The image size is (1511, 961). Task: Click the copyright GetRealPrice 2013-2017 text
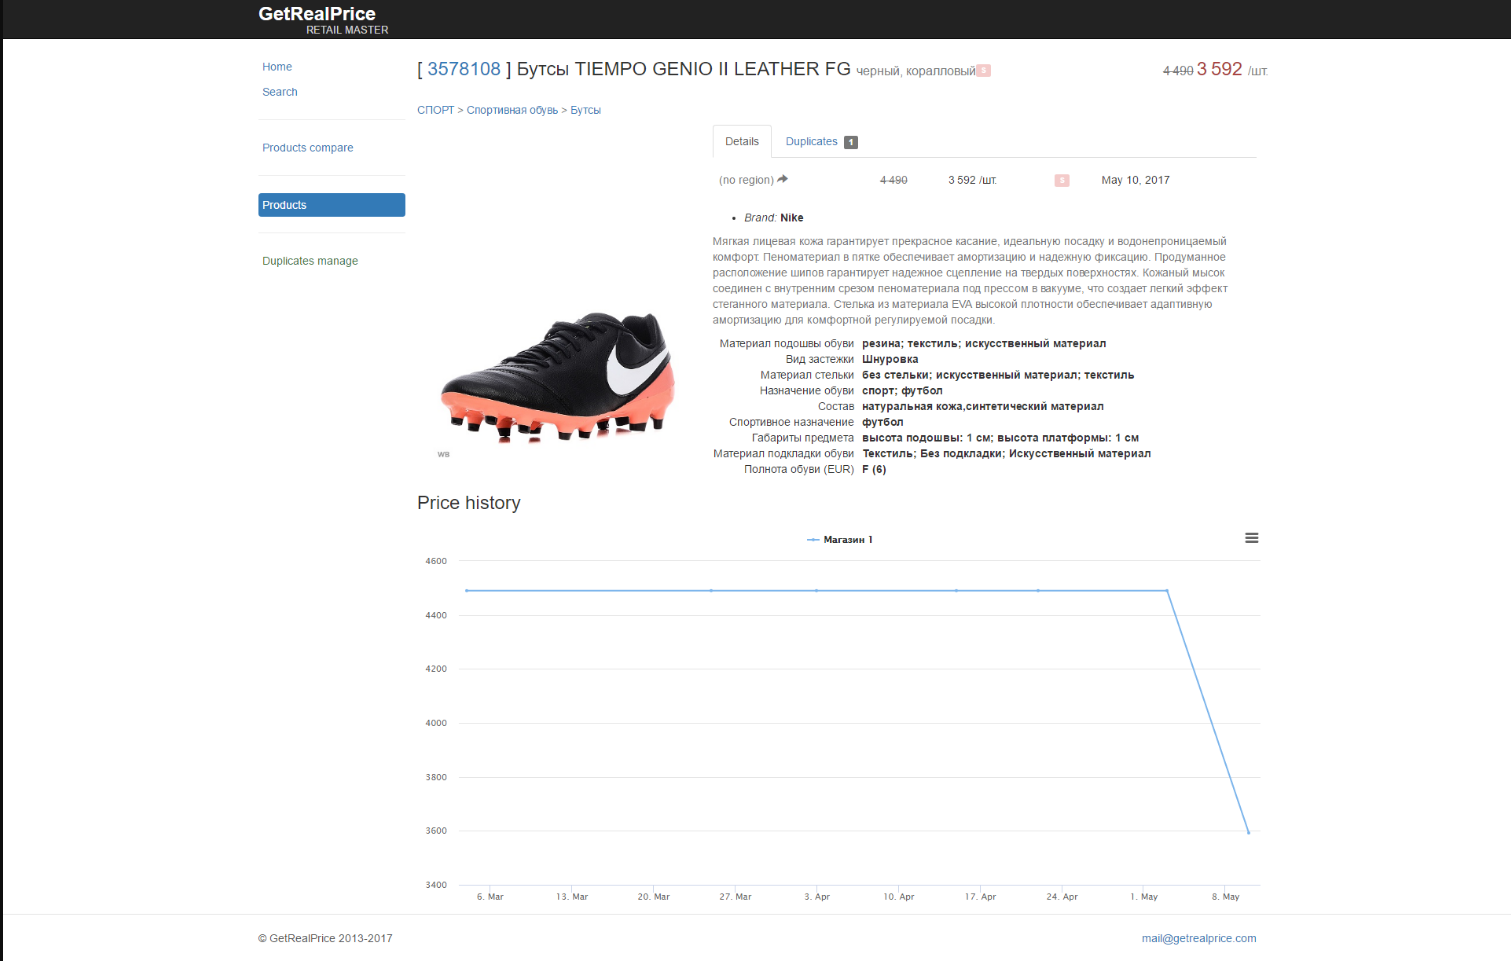tap(325, 938)
